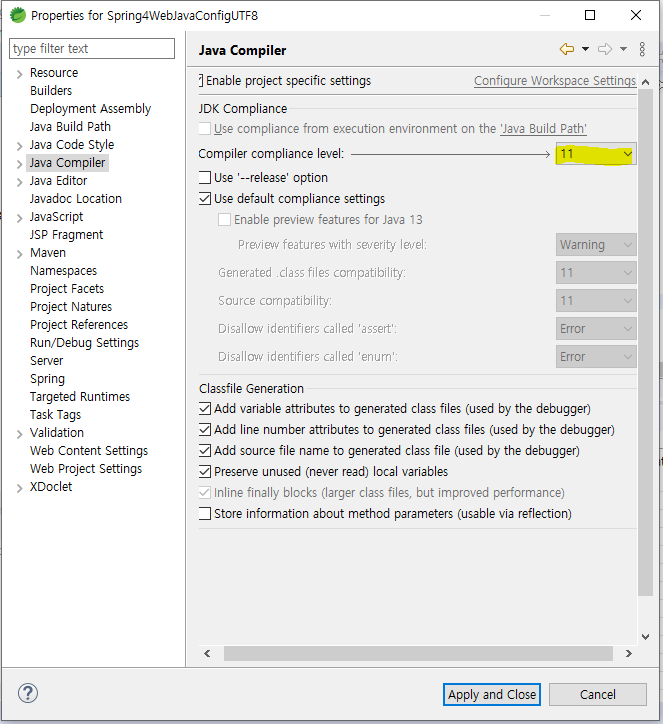Uncheck Use default compliance settings
This screenshot has height=724, width=663.
point(205,199)
